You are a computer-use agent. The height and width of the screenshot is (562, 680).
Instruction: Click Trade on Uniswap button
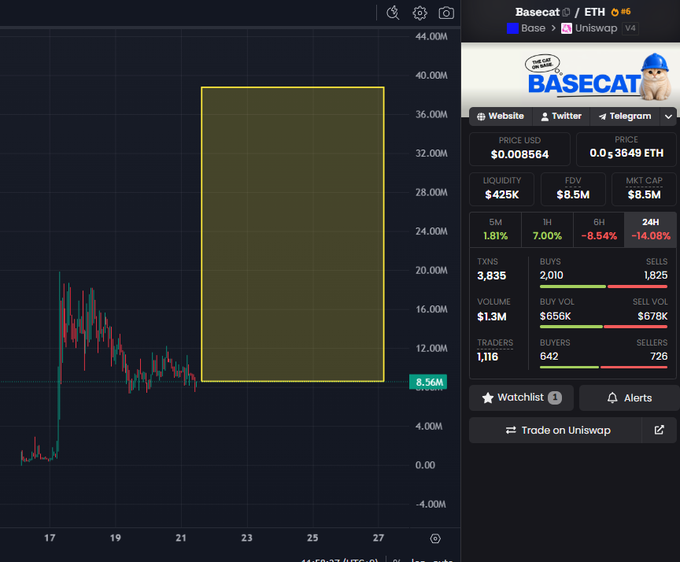(556, 430)
